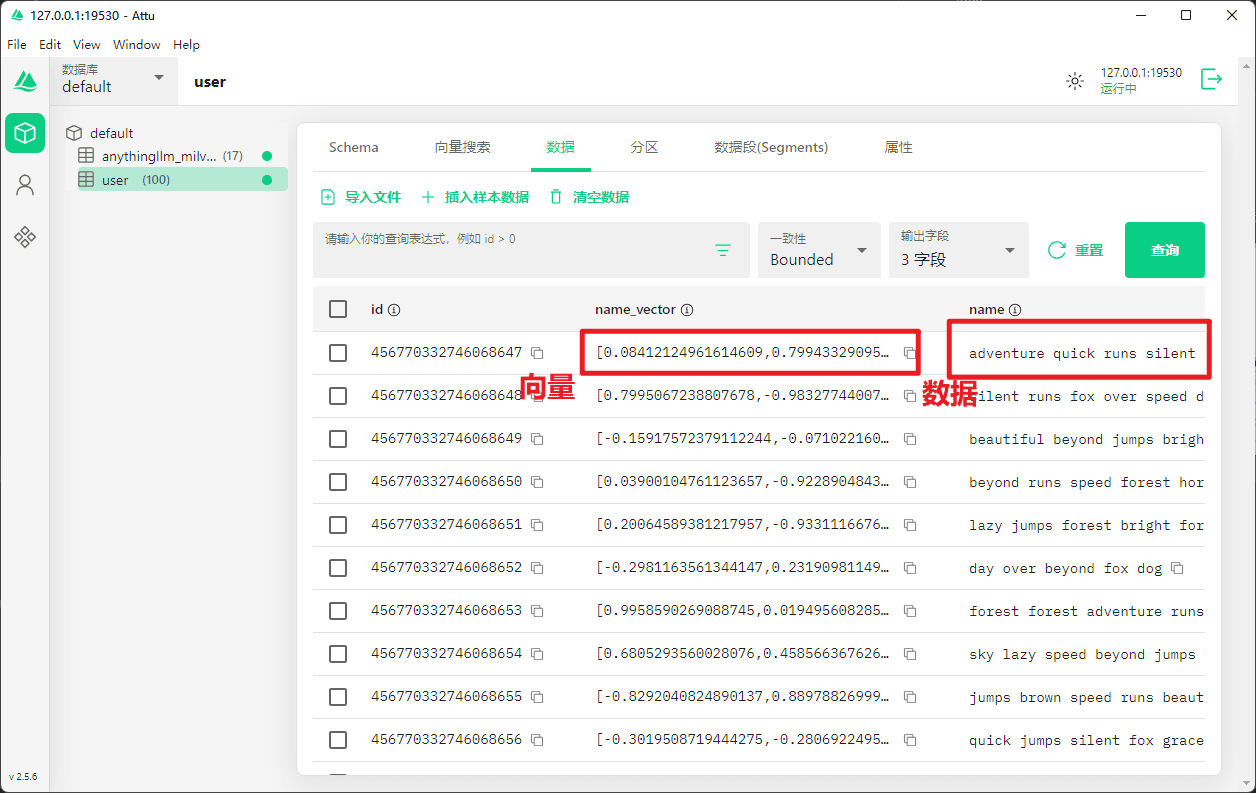This screenshot has width=1256, height=793.
Task: Tick the select-all checkbox in table header
Action: [x=338, y=309]
